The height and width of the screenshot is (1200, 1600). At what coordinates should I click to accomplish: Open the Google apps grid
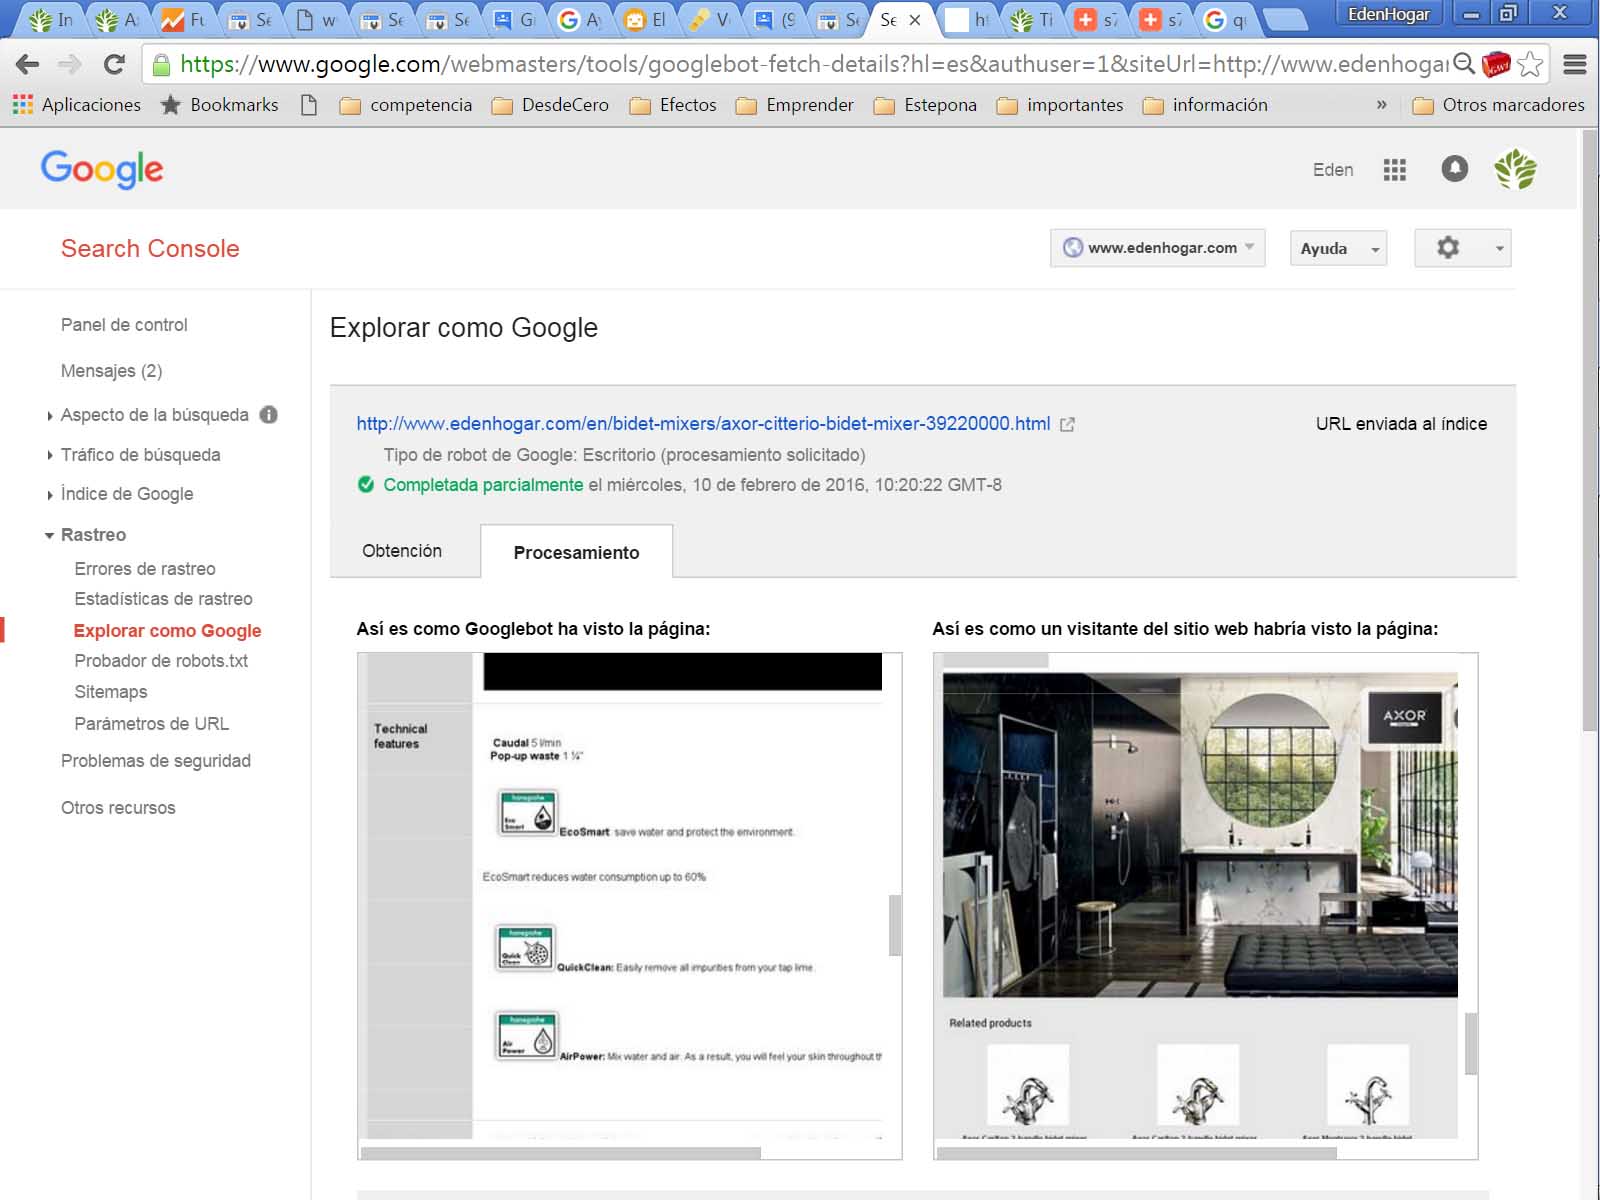point(1395,170)
